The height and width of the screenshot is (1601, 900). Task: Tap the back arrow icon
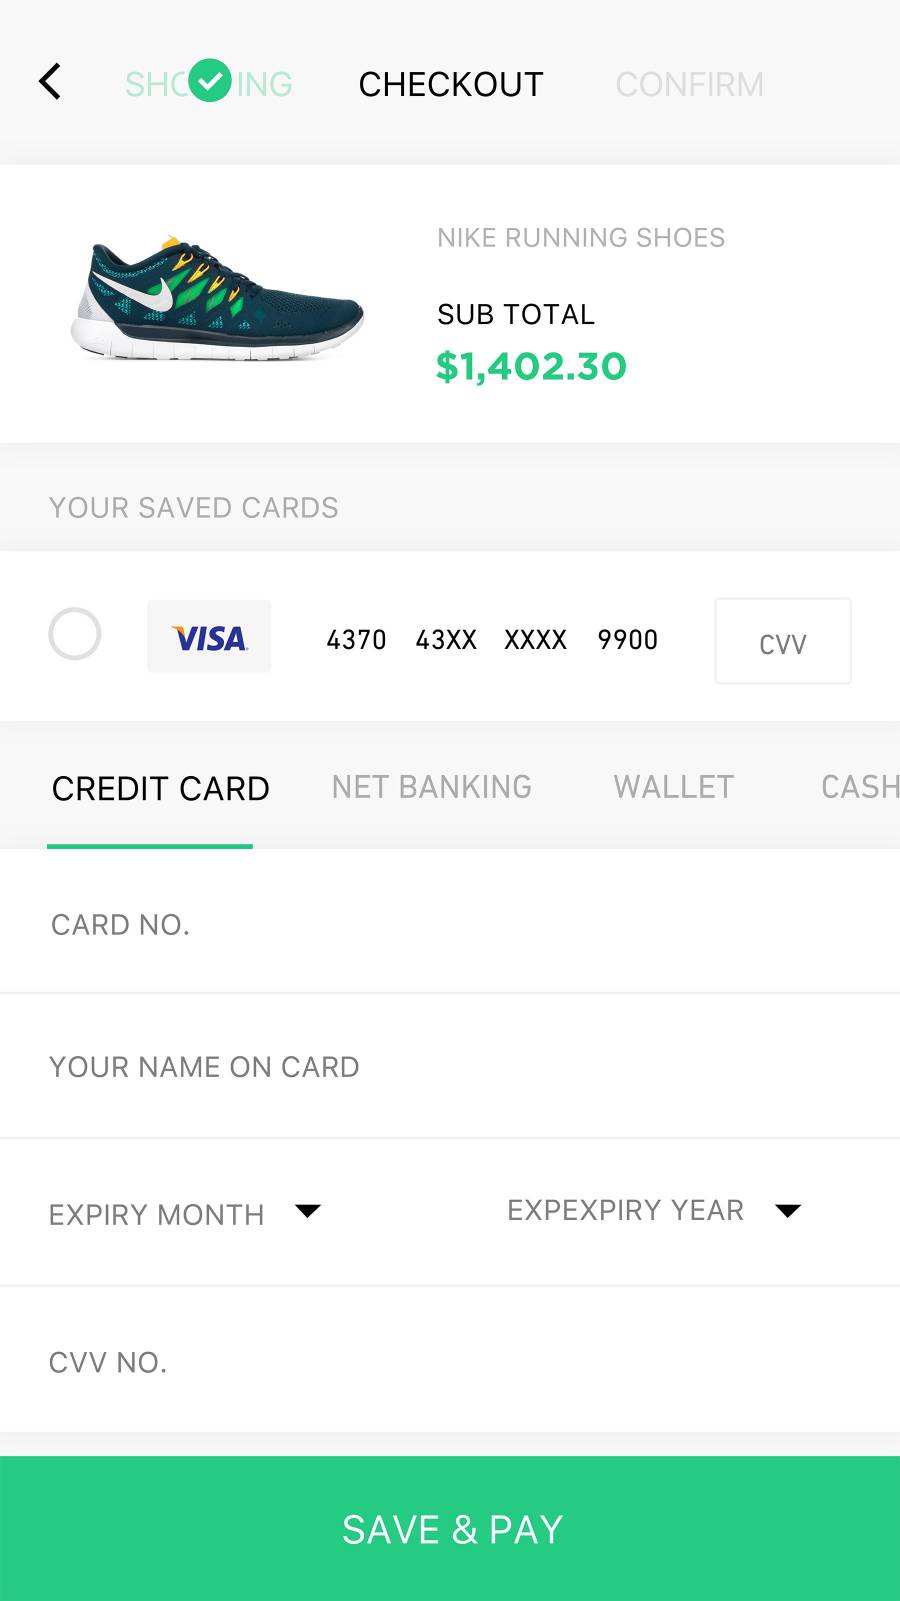[x=50, y=82]
